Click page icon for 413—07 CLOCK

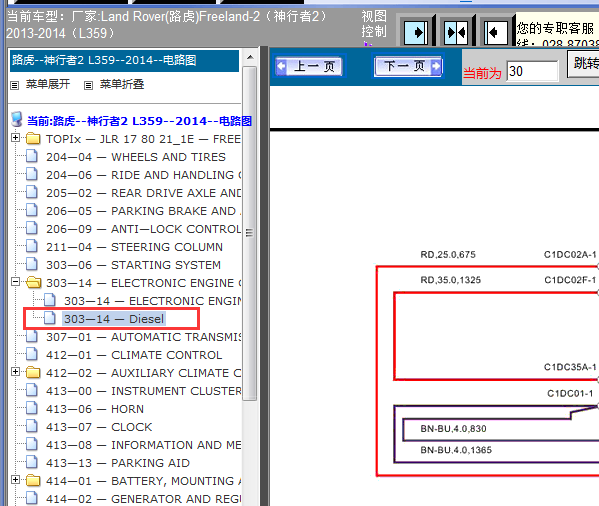(32, 426)
